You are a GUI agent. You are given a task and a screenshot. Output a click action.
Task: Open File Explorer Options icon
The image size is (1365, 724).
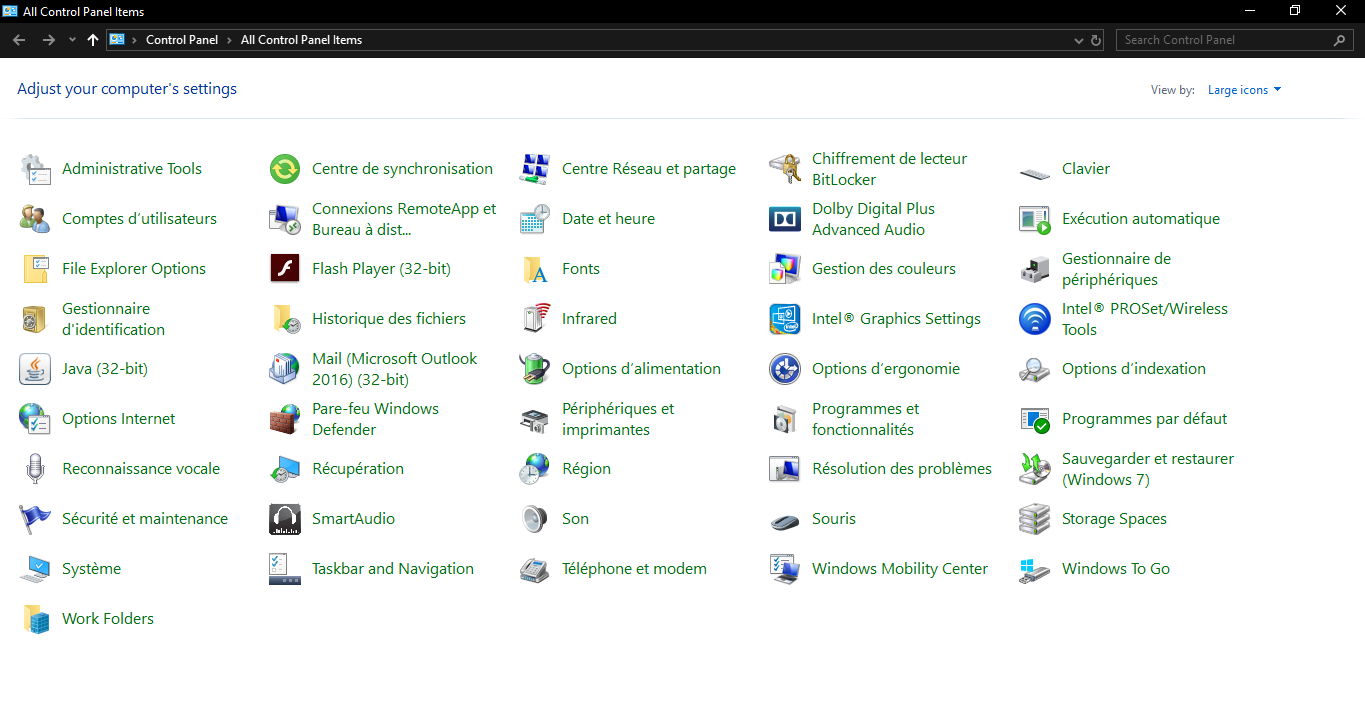35,269
